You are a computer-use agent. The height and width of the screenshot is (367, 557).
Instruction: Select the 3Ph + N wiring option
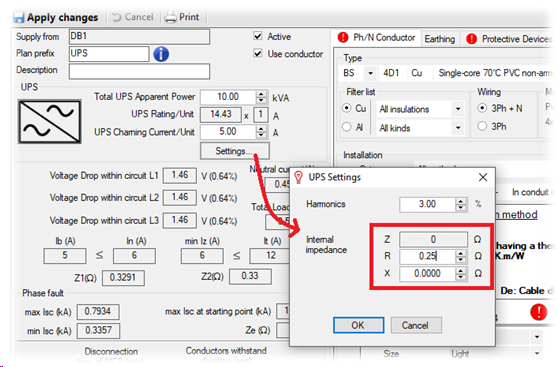tap(482, 108)
